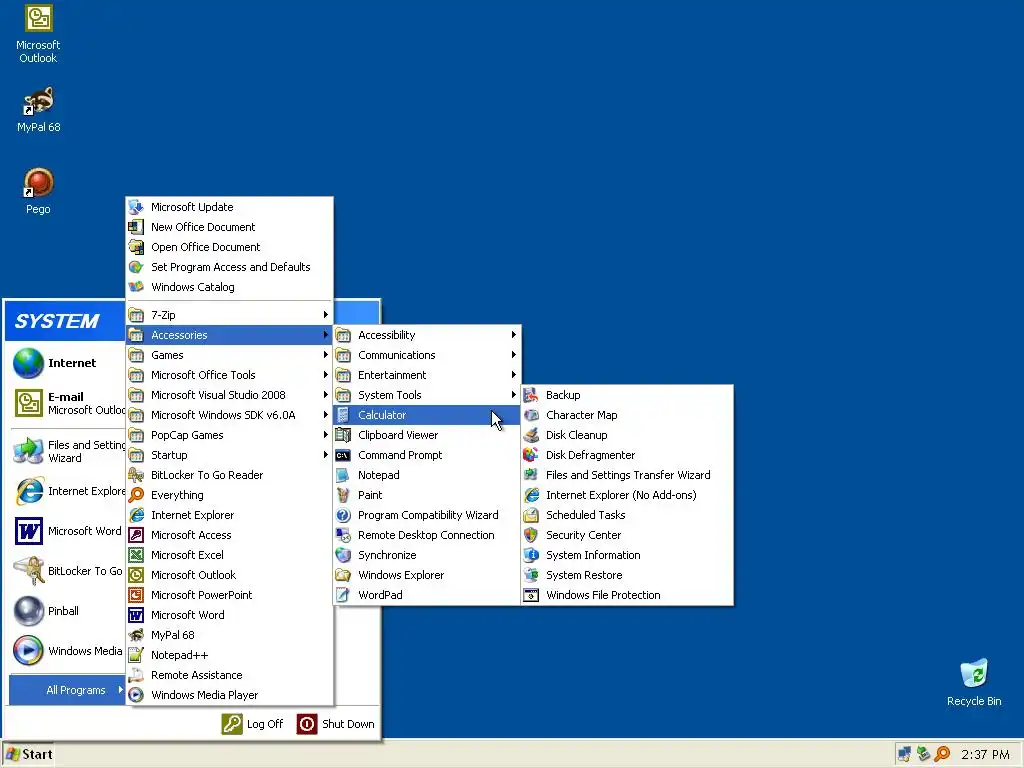Open Files and Settings Transfer Wizard in System Tools
The image size is (1024, 768).
pos(628,475)
